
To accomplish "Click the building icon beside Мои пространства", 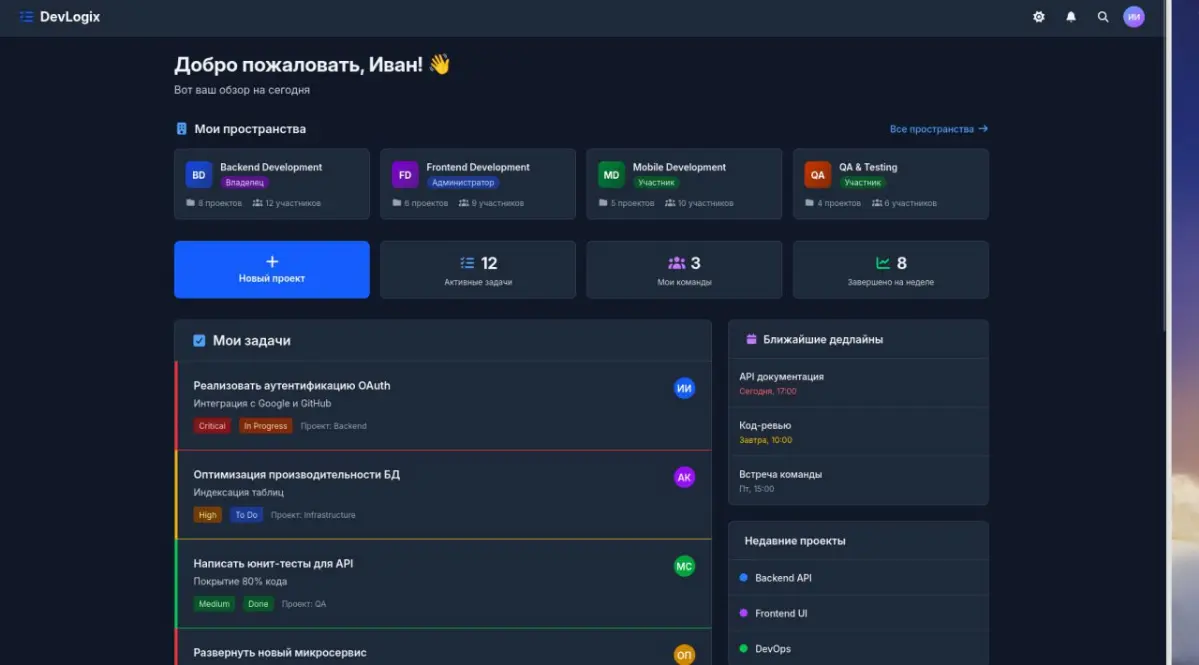I will click(181, 128).
